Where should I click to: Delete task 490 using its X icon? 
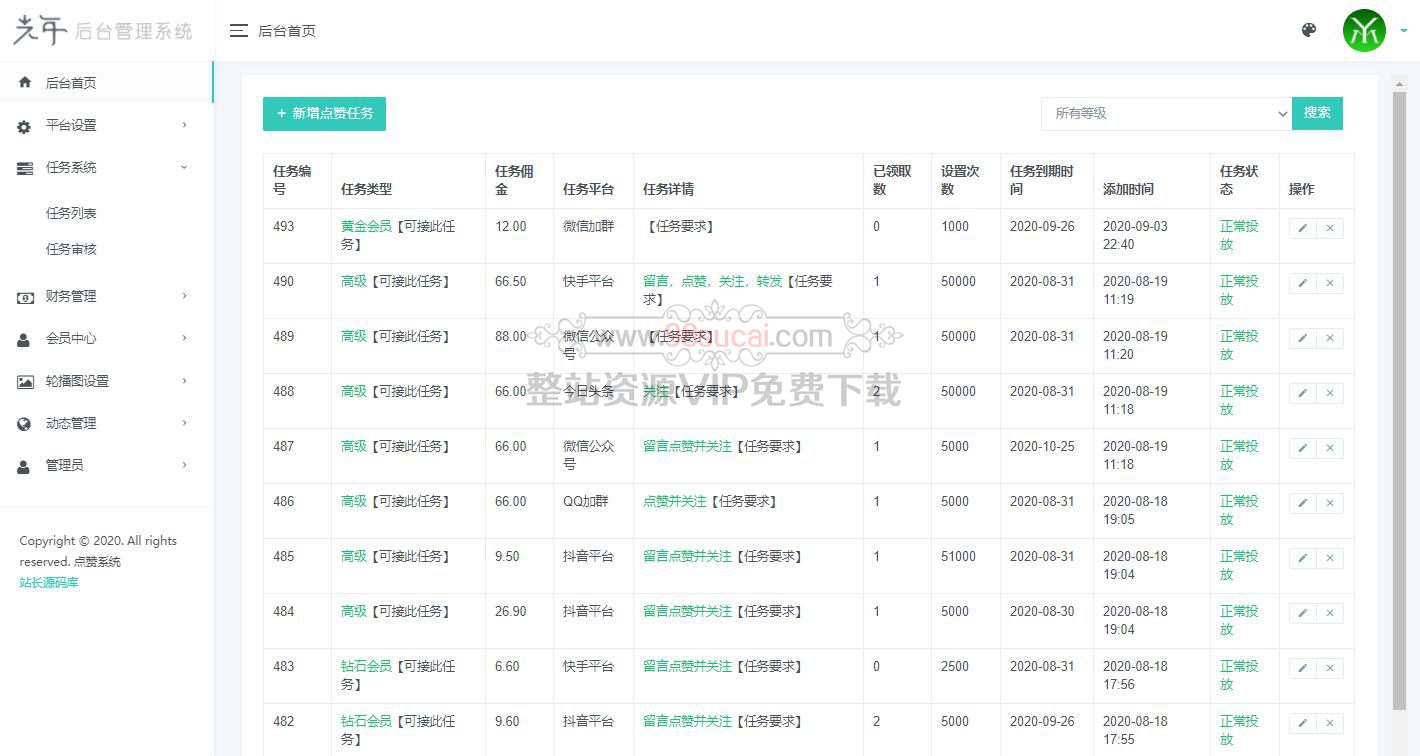tap(1330, 283)
